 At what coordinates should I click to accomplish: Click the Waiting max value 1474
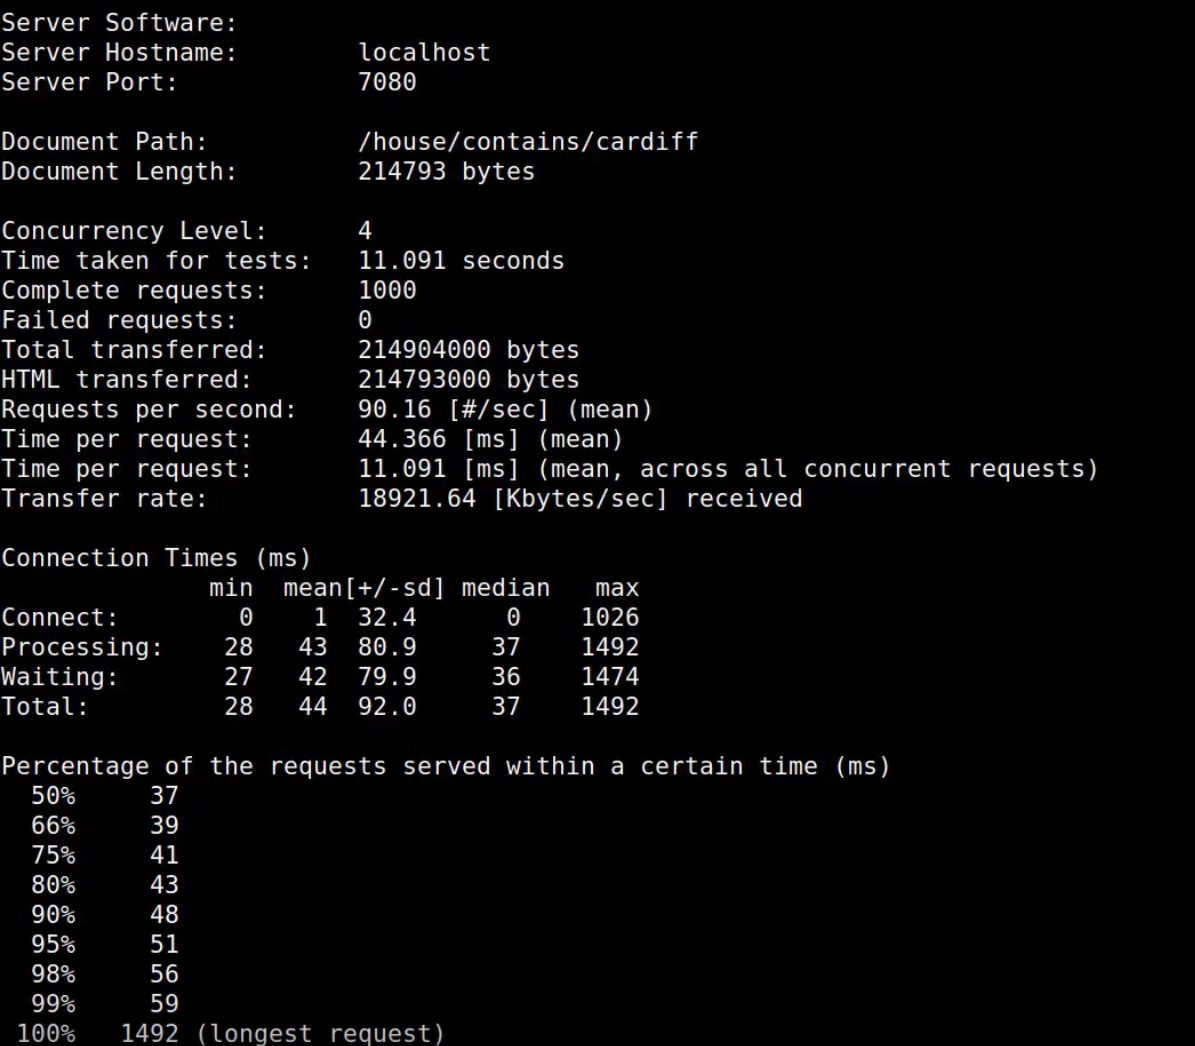tap(610, 677)
